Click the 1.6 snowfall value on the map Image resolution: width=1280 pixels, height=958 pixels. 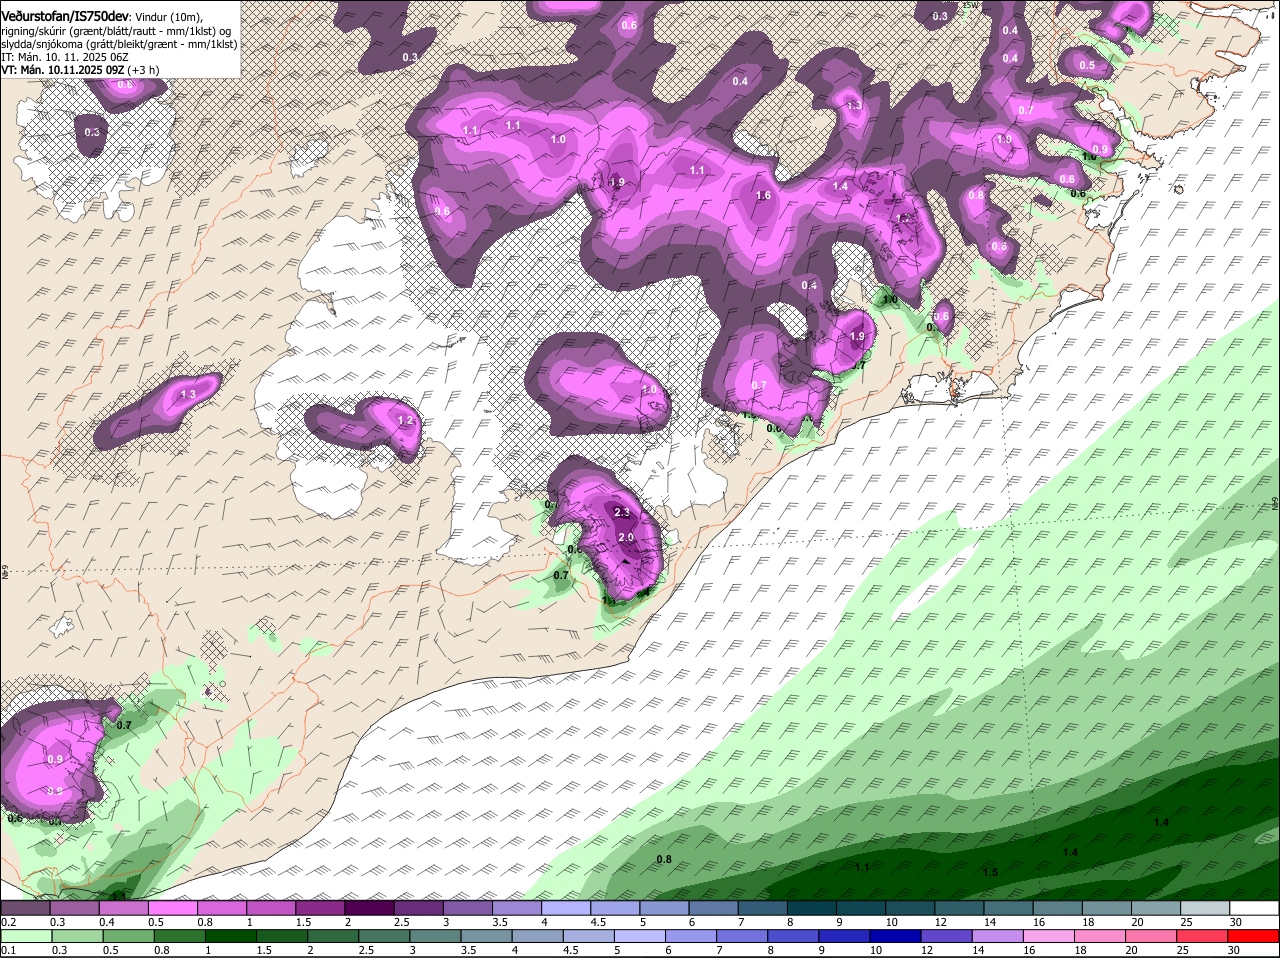[763, 196]
